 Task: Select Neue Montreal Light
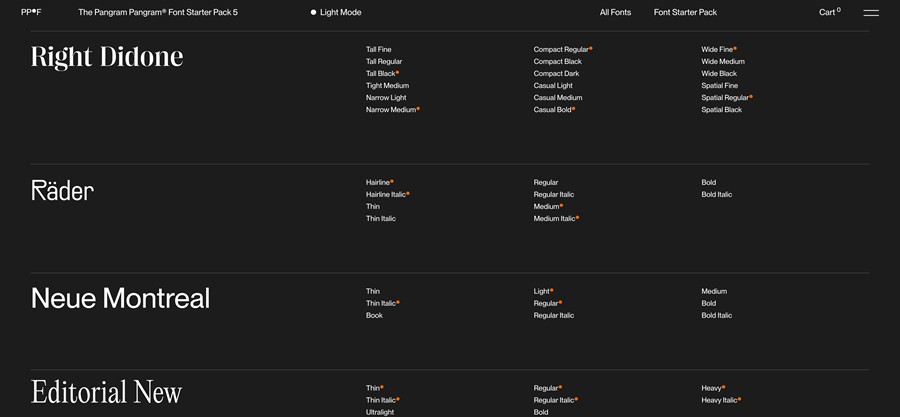click(x=543, y=291)
